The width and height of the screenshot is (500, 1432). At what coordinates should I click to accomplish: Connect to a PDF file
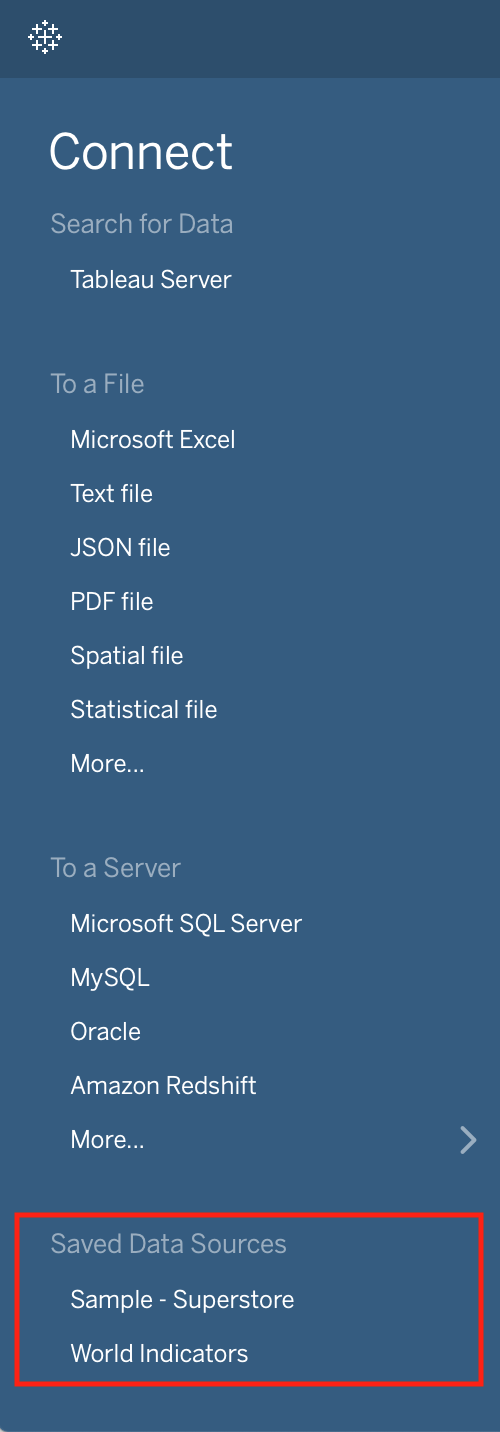(x=112, y=602)
